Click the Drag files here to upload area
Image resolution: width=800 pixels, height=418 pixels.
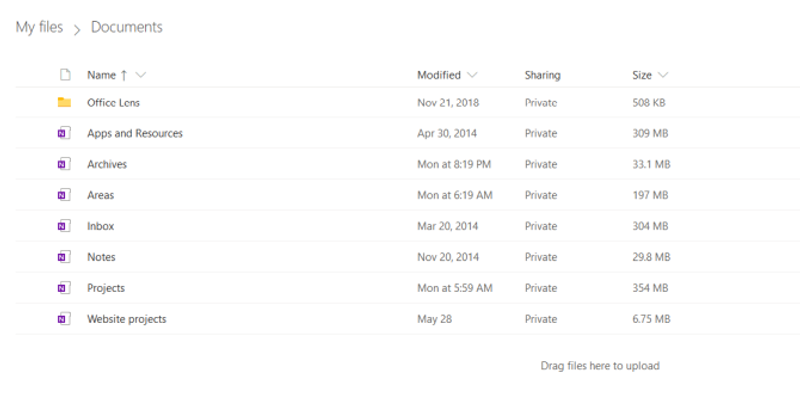(600, 365)
